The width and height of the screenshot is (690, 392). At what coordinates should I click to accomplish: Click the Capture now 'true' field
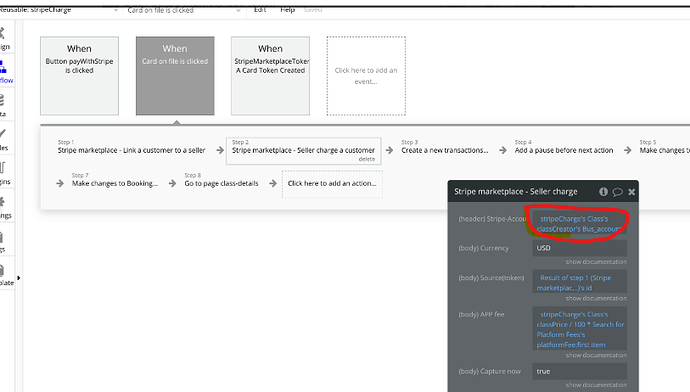[x=580, y=371]
